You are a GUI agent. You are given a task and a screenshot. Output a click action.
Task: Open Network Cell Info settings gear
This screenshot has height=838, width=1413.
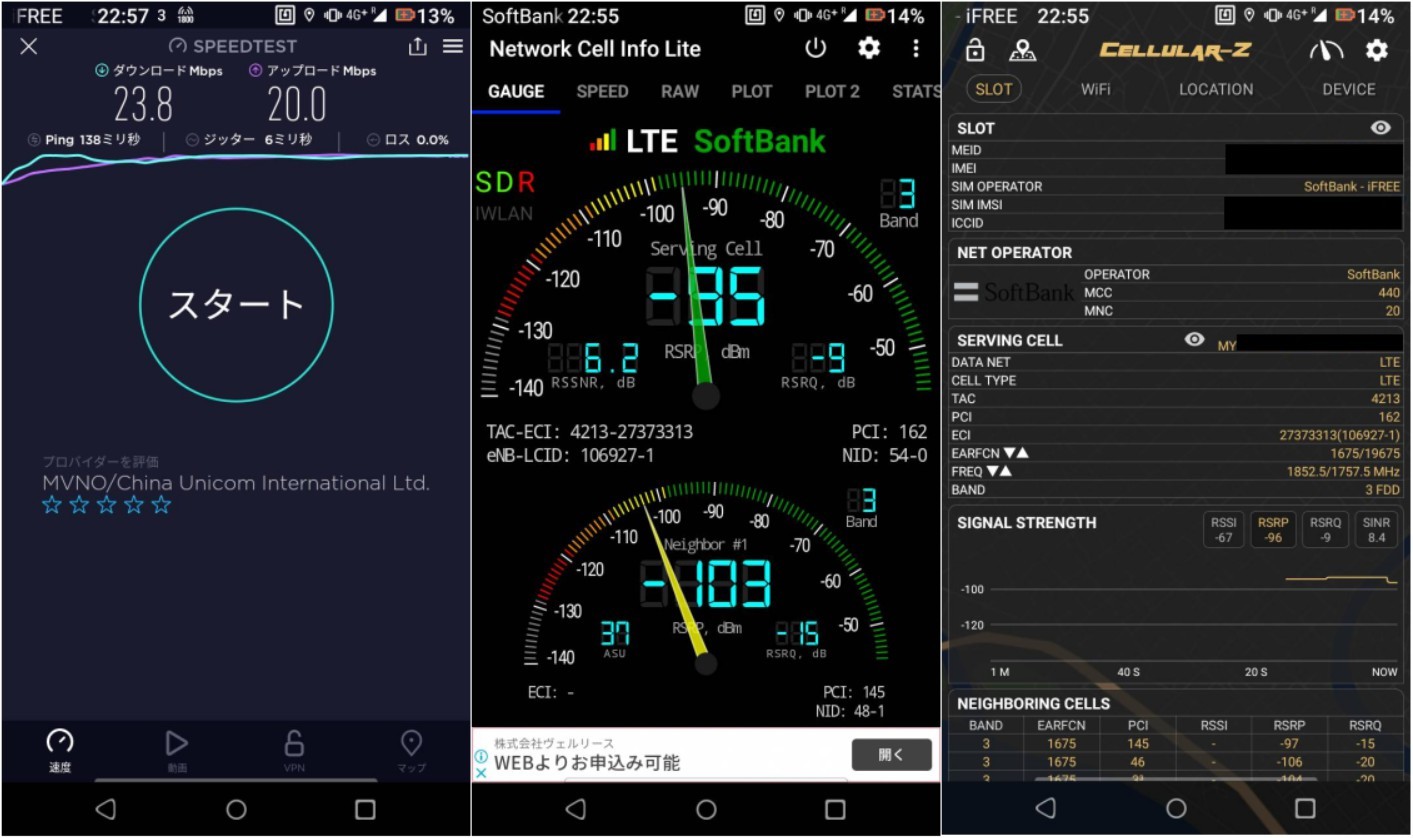pyautogui.click(x=869, y=49)
